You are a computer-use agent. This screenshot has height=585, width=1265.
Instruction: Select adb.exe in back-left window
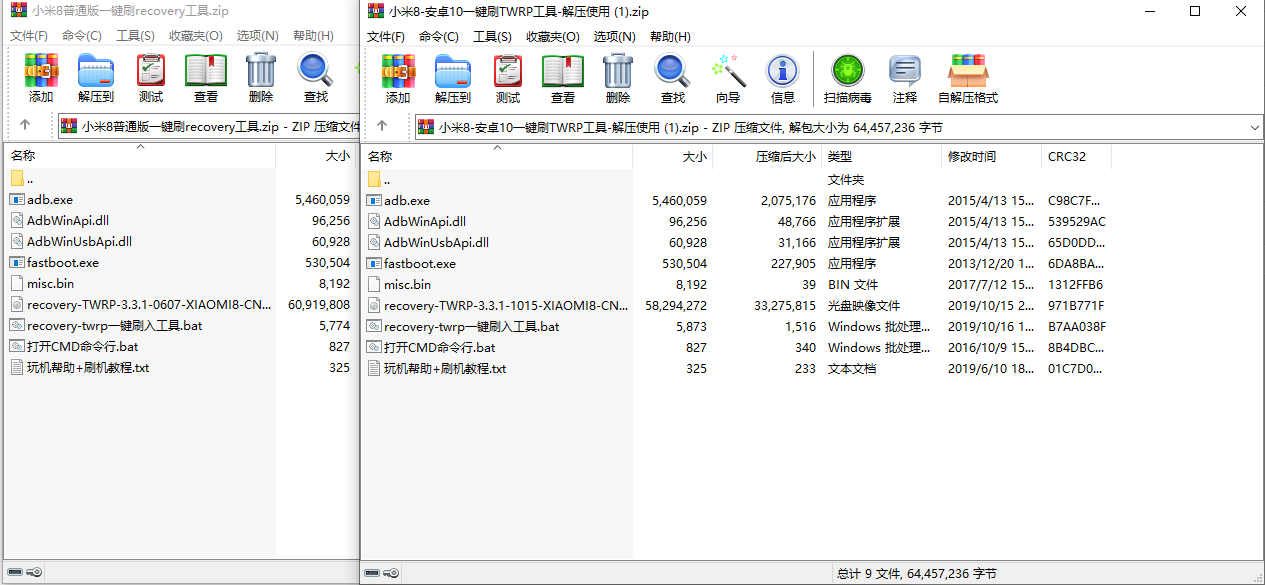50,200
